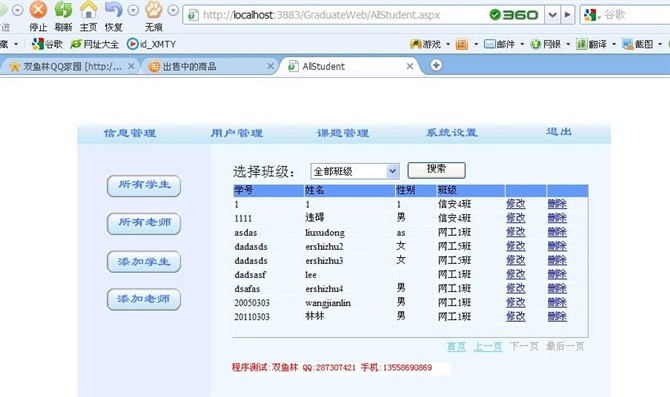Close the 双鱼林QQ家园 tab
The width and height of the screenshot is (670, 397).
[131, 66]
